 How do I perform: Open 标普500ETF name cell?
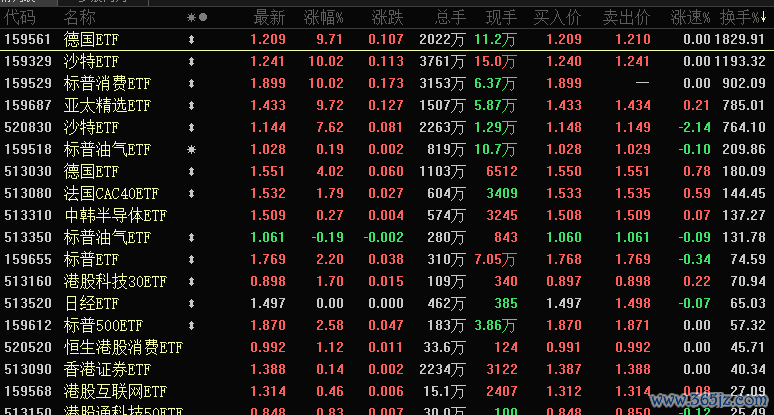coord(103,325)
